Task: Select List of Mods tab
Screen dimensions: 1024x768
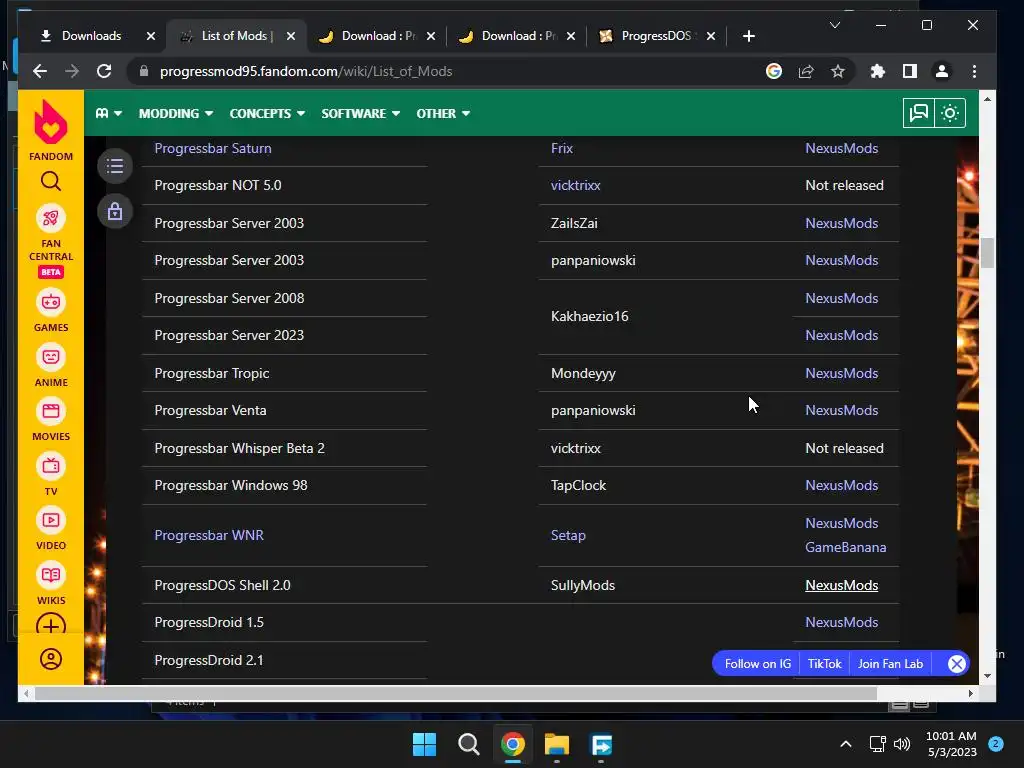Action: 236,36
